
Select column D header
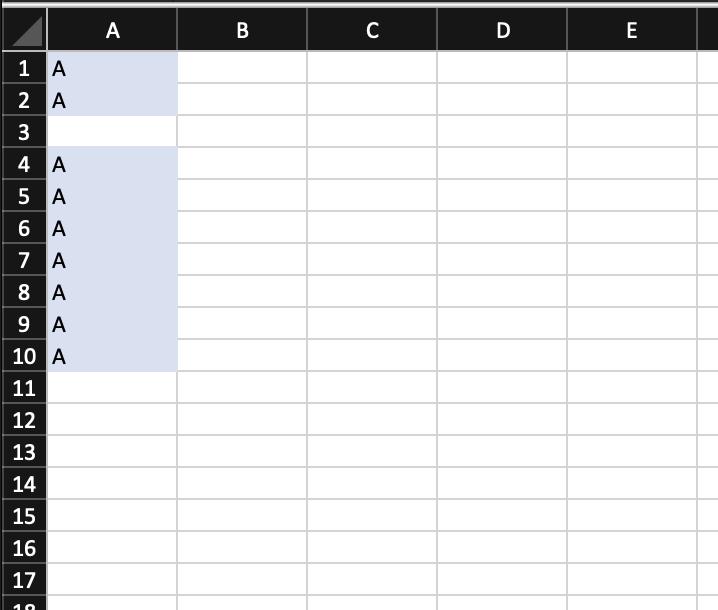[x=502, y=29]
